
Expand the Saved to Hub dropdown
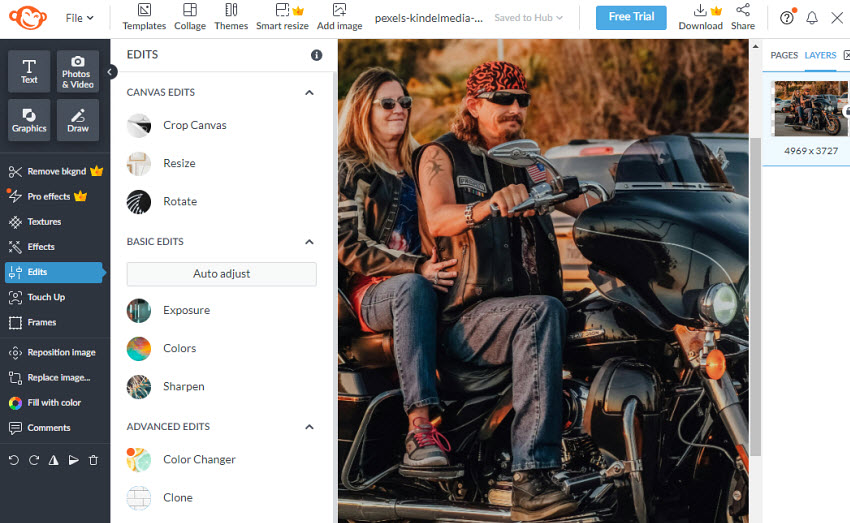point(528,18)
